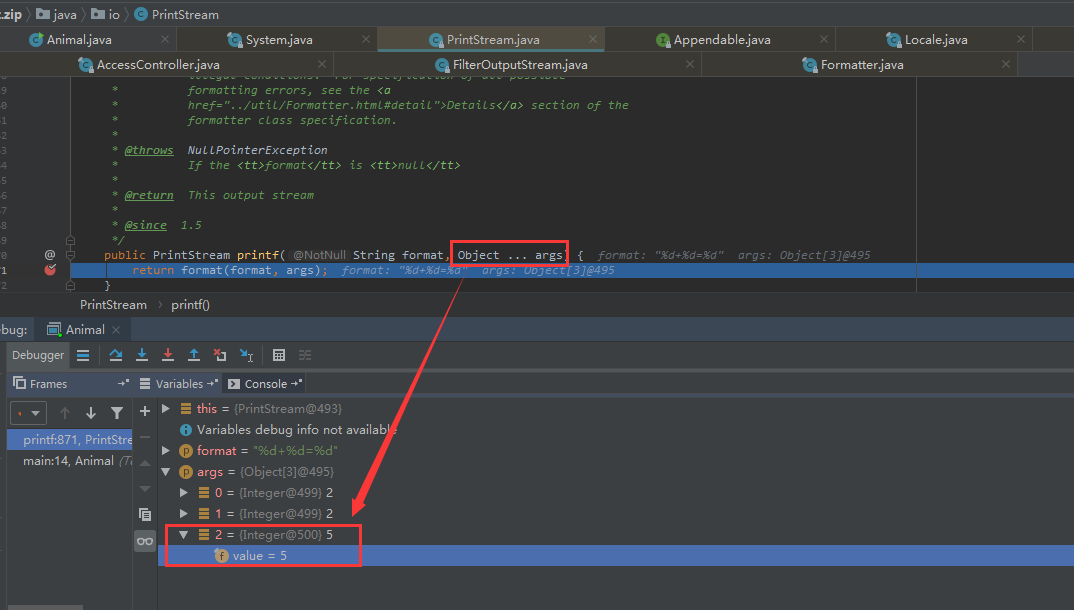The height and width of the screenshot is (610, 1074).
Task: Select the Frames panel tab
Action: click(48, 384)
